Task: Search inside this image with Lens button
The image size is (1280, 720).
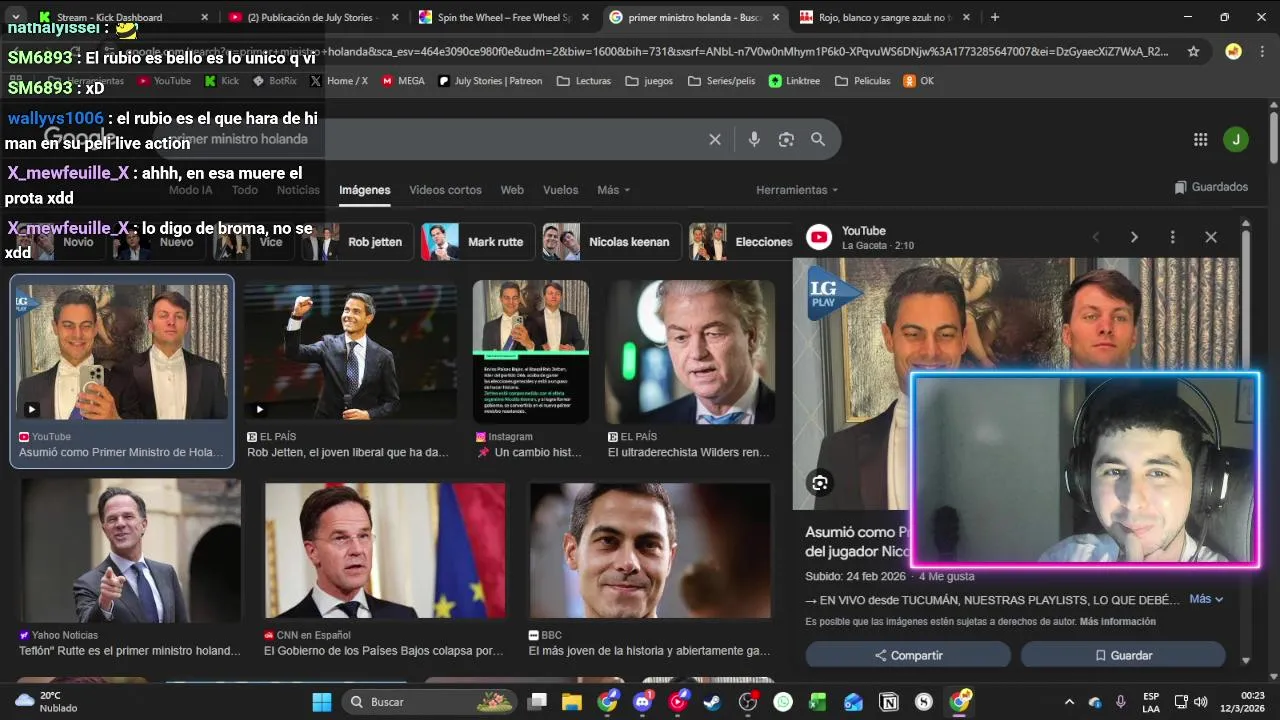Action: [820, 484]
